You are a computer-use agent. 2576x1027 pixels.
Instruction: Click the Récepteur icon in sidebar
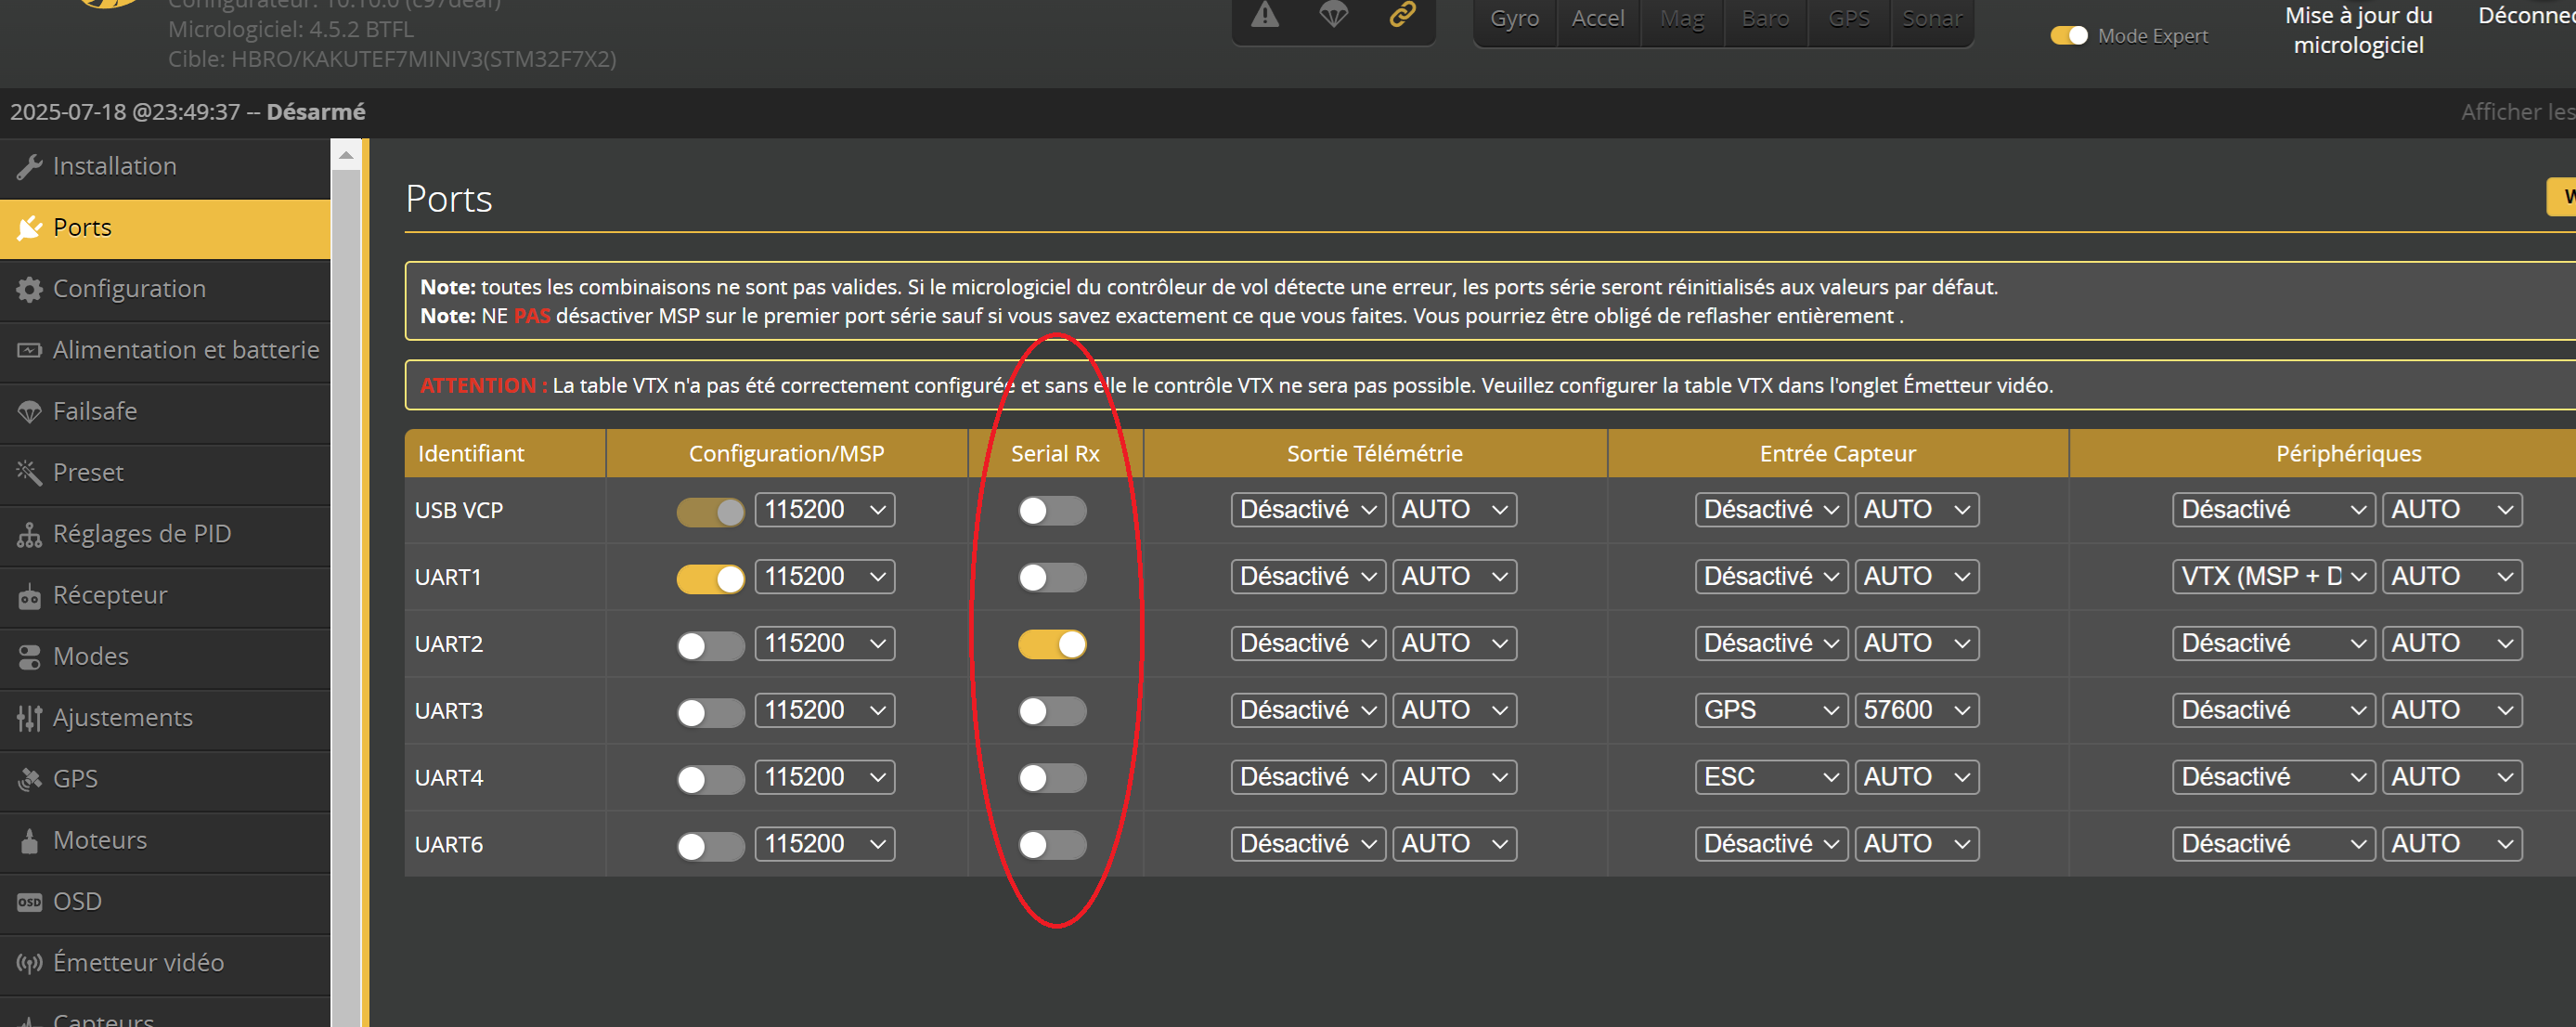(x=29, y=596)
